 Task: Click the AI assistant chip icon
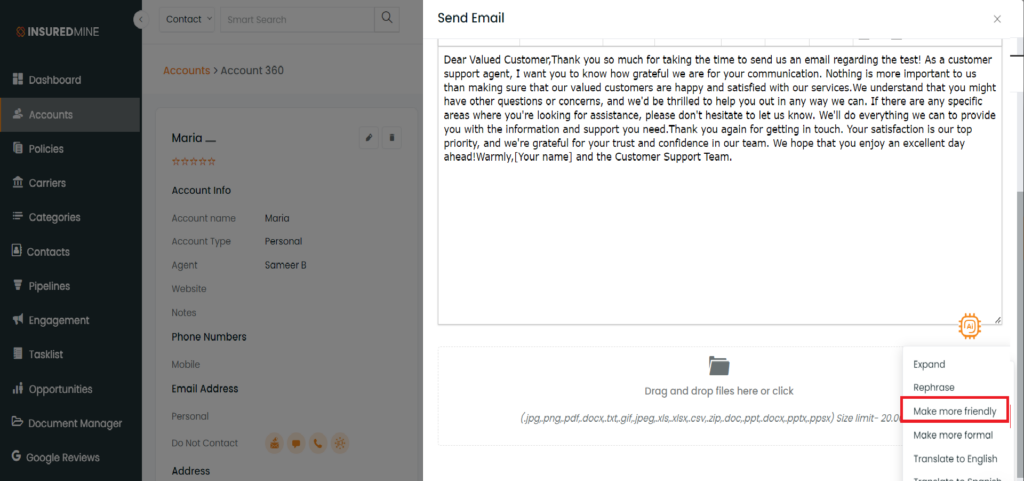970,325
